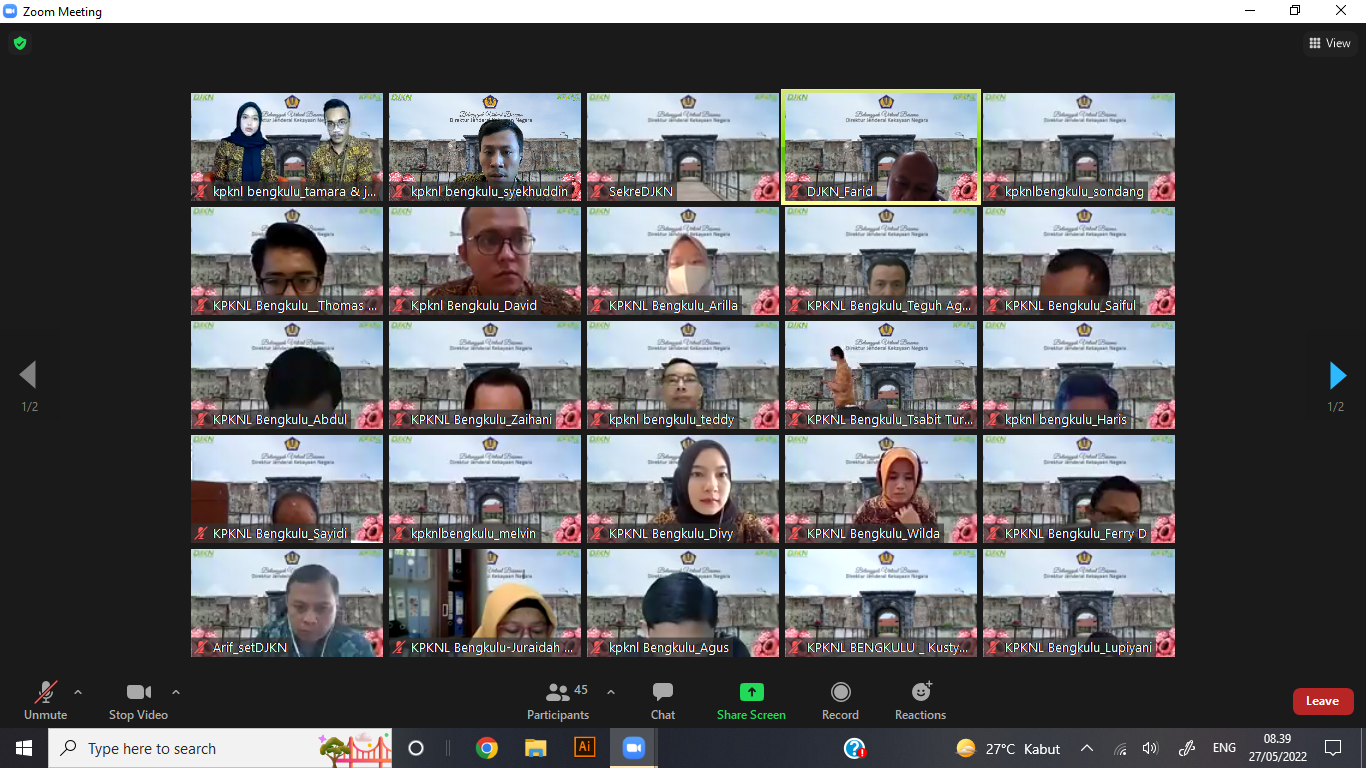Go to previous page of participants
This screenshot has width=1366, height=768.
pyautogui.click(x=28, y=376)
